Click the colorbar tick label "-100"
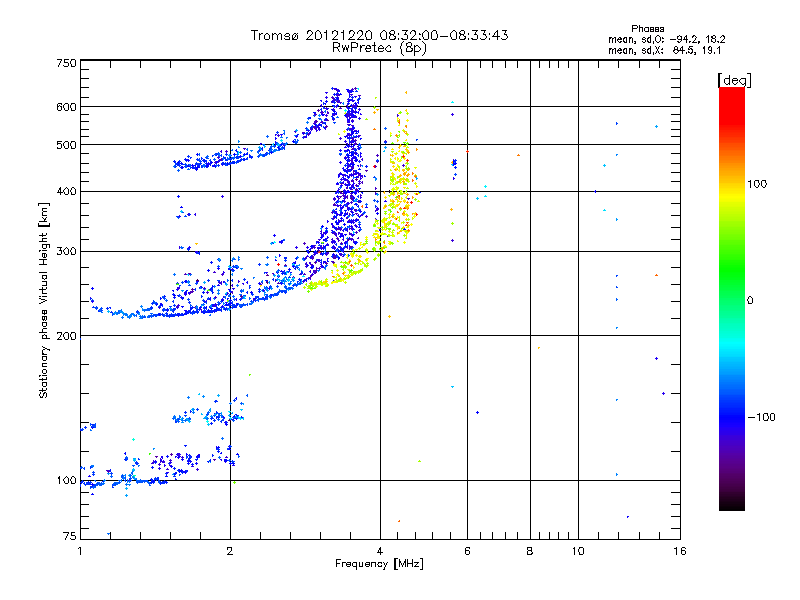The height and width of the screenshot is (600, 800). click(x=761, y=417)
